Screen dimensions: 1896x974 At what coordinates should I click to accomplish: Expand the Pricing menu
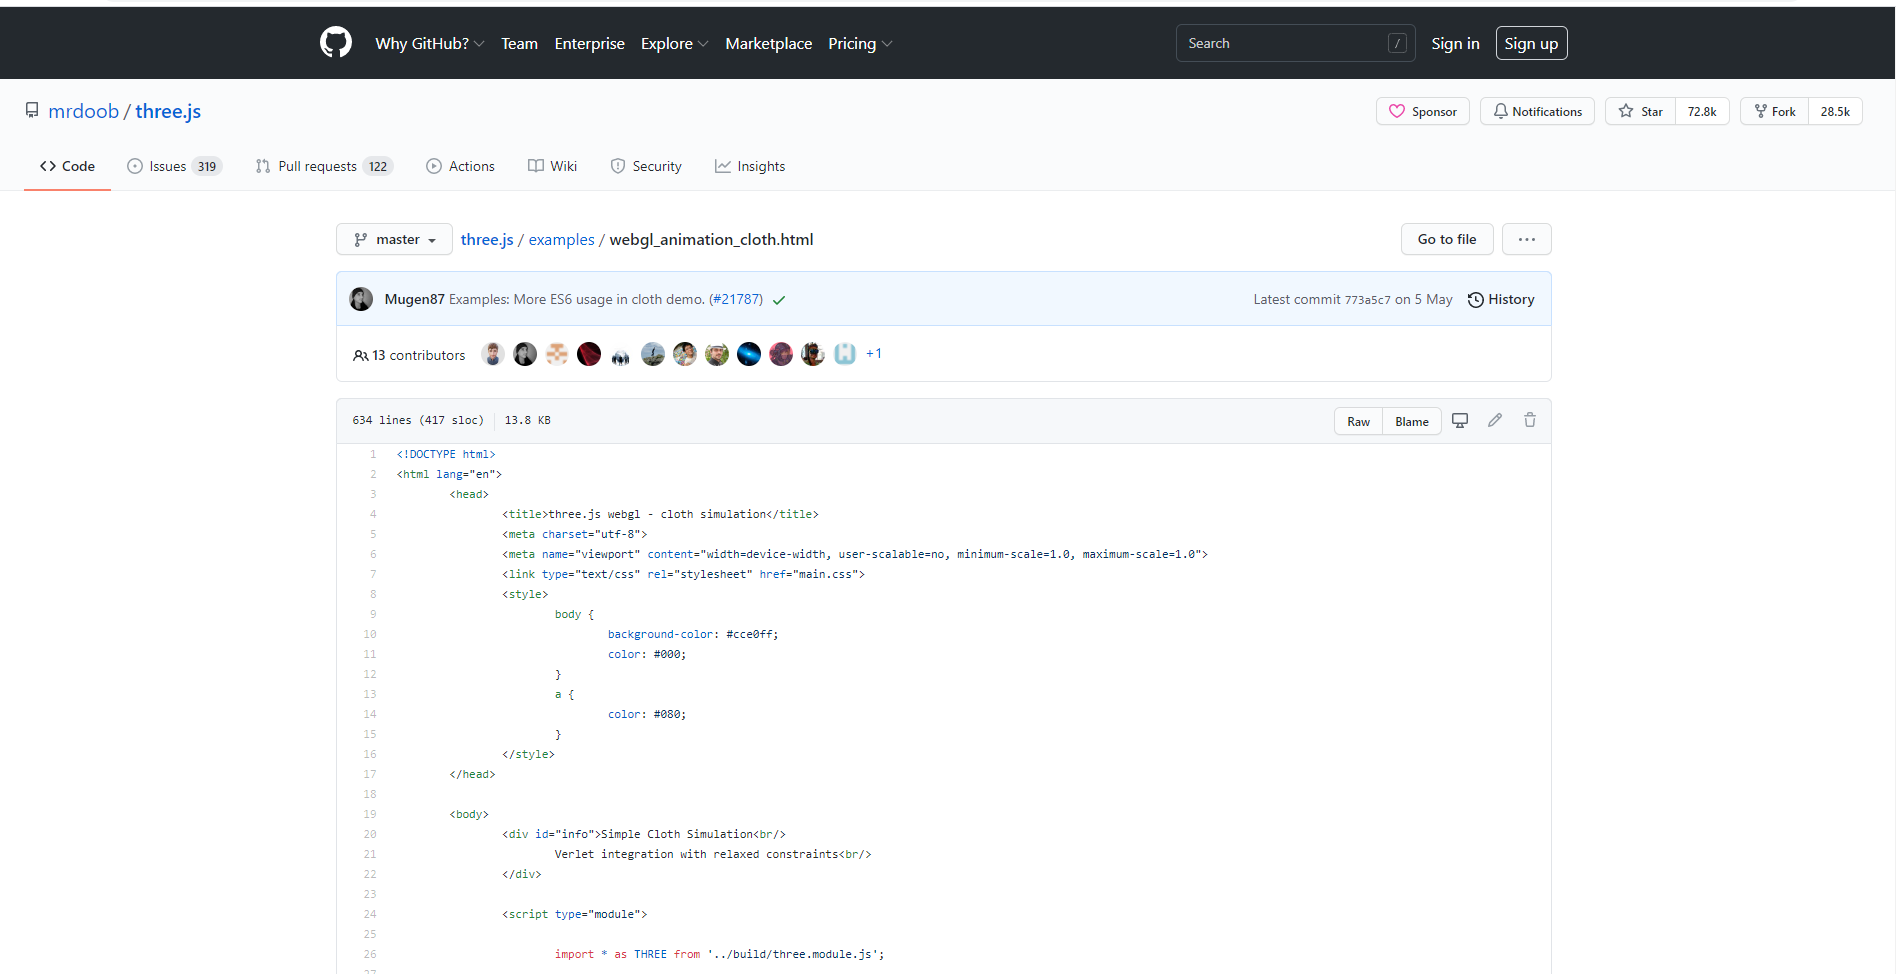860,43
